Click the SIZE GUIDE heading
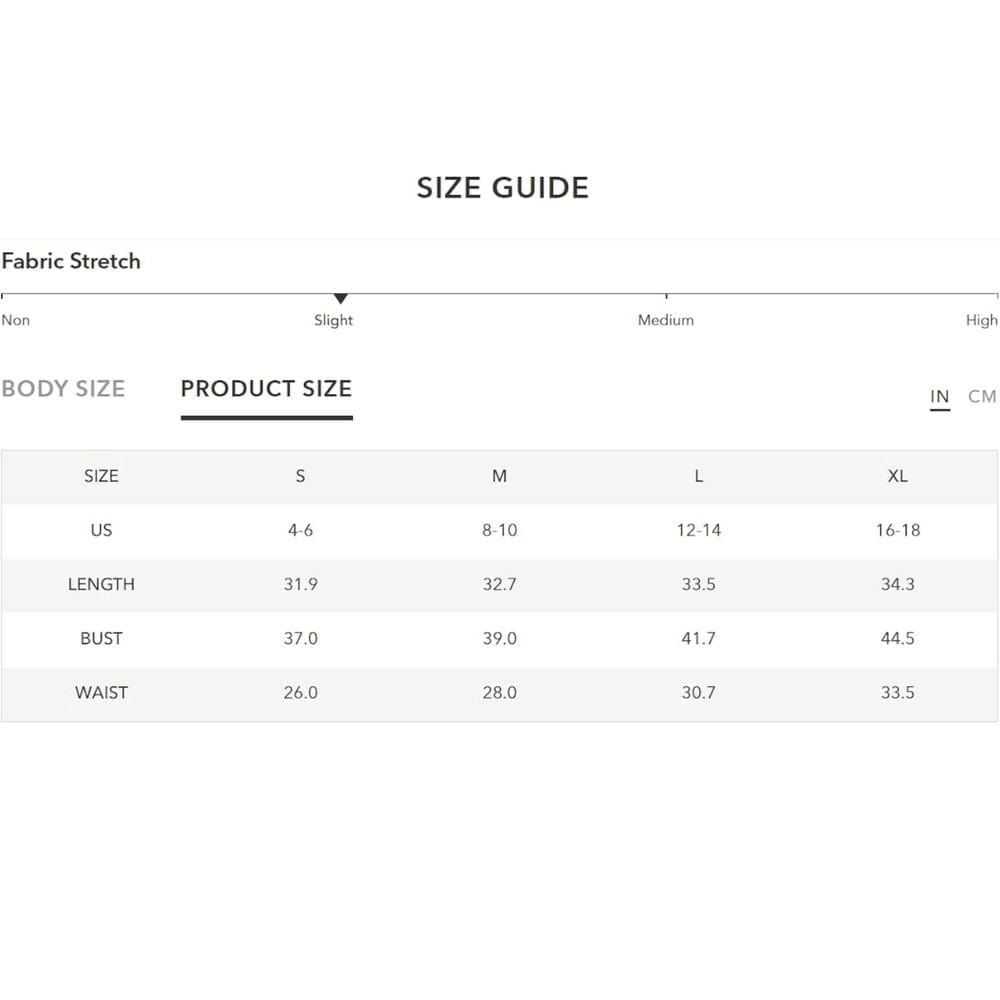The height and width of the screenshot is (1000, 1000). click(503, 188)
